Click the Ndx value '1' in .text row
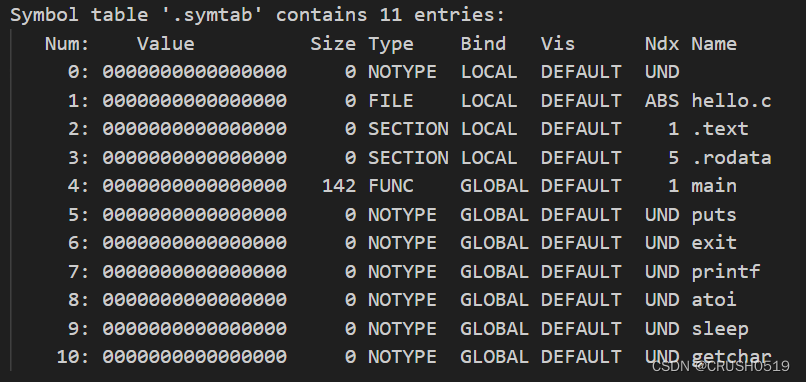 (x=673, y=129)
